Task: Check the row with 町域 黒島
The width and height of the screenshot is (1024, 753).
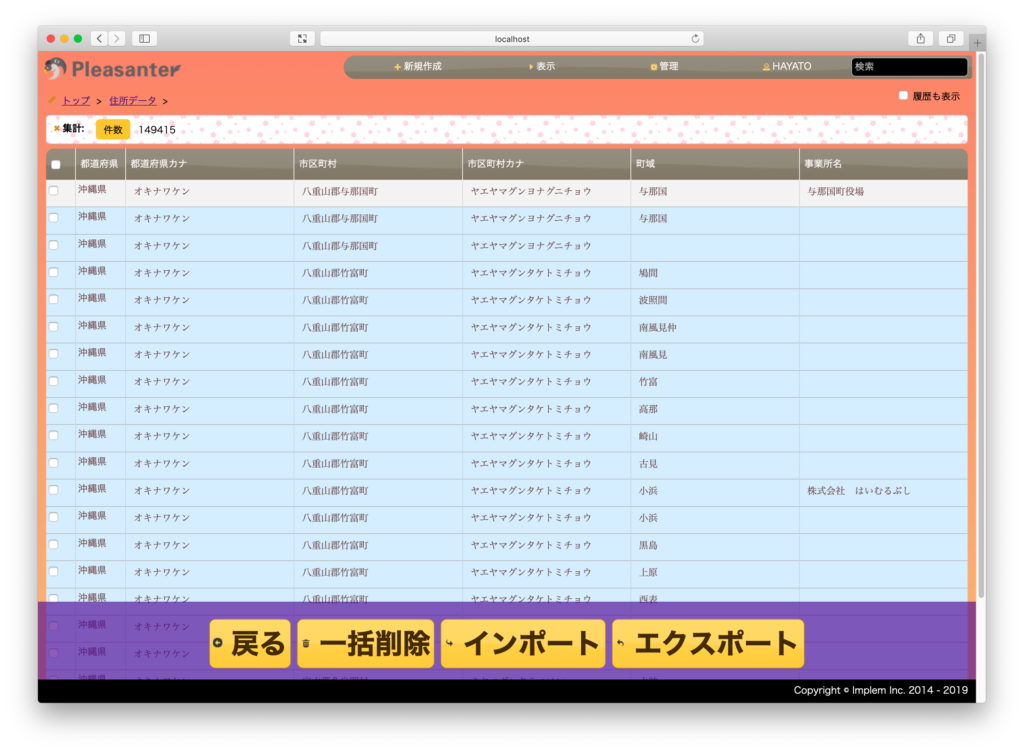Action: click(x=54, y=545)
